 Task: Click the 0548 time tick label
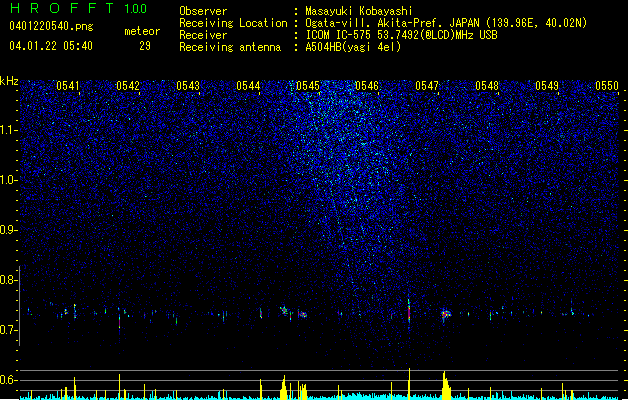[487, 86]
